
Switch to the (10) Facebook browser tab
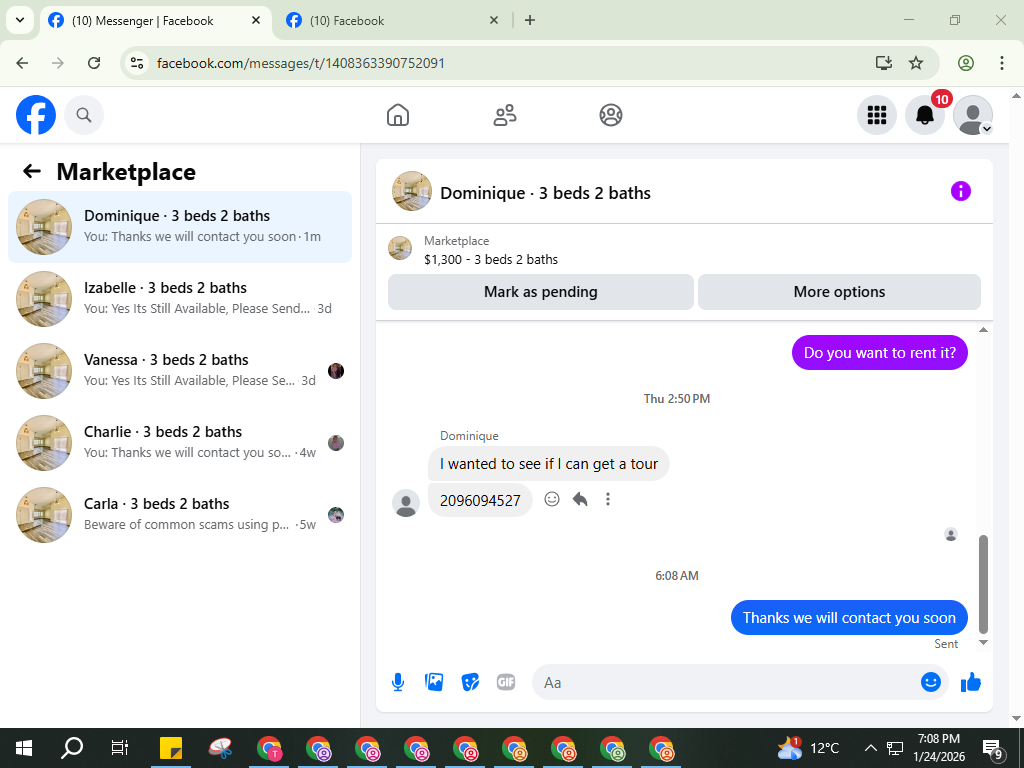click(x=392, y=21)
